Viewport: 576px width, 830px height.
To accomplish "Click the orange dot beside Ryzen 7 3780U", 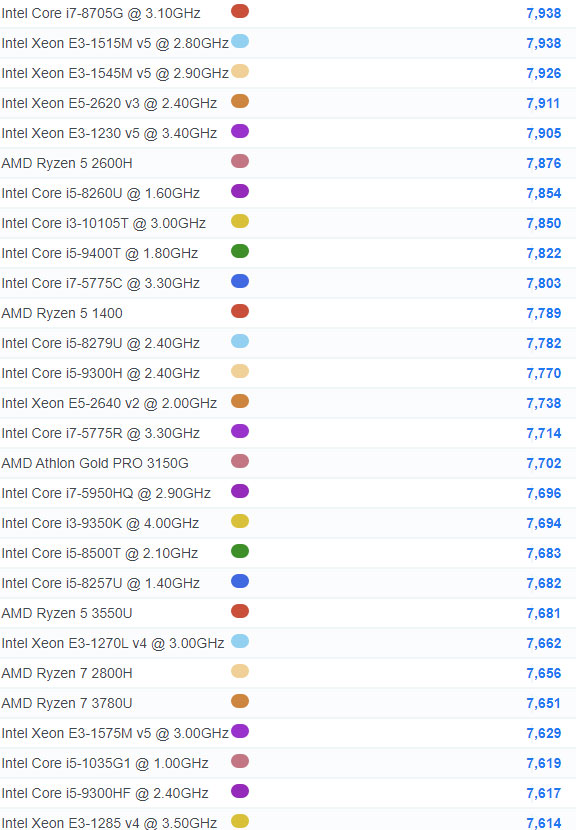I will (x=240, y=701).
